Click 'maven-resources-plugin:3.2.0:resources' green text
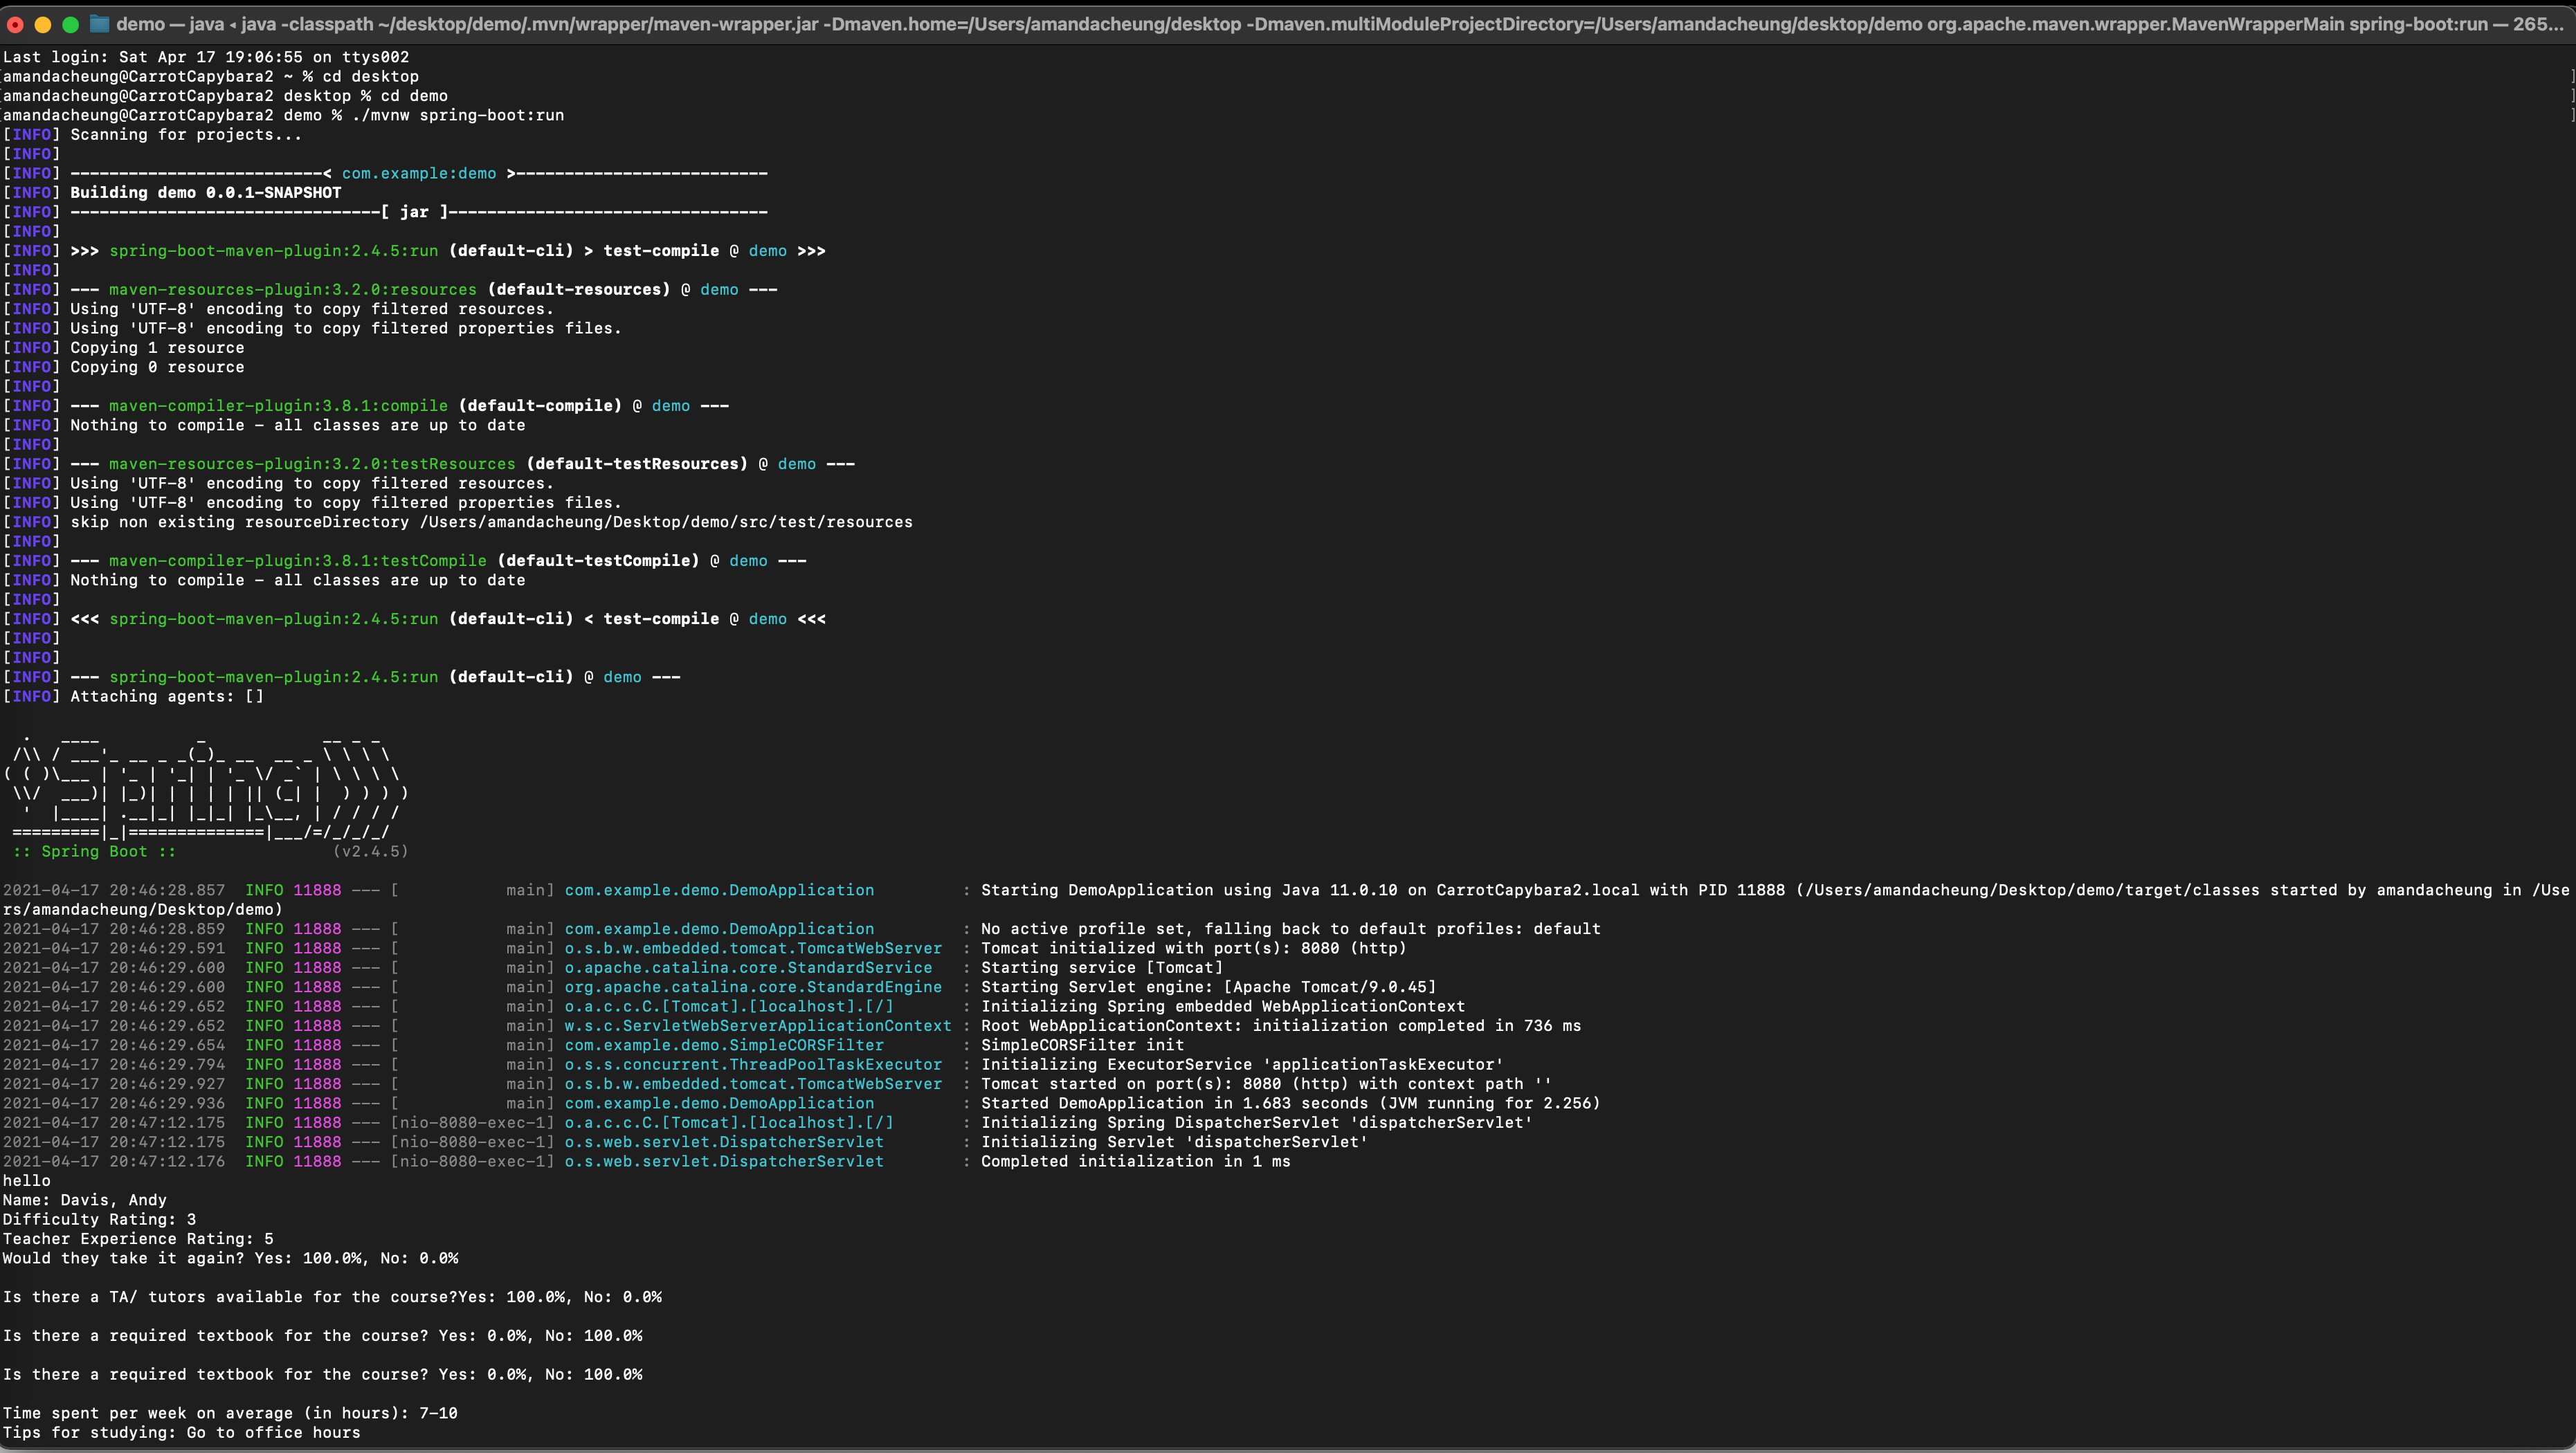2576x1453 pixels. [292, 290]
